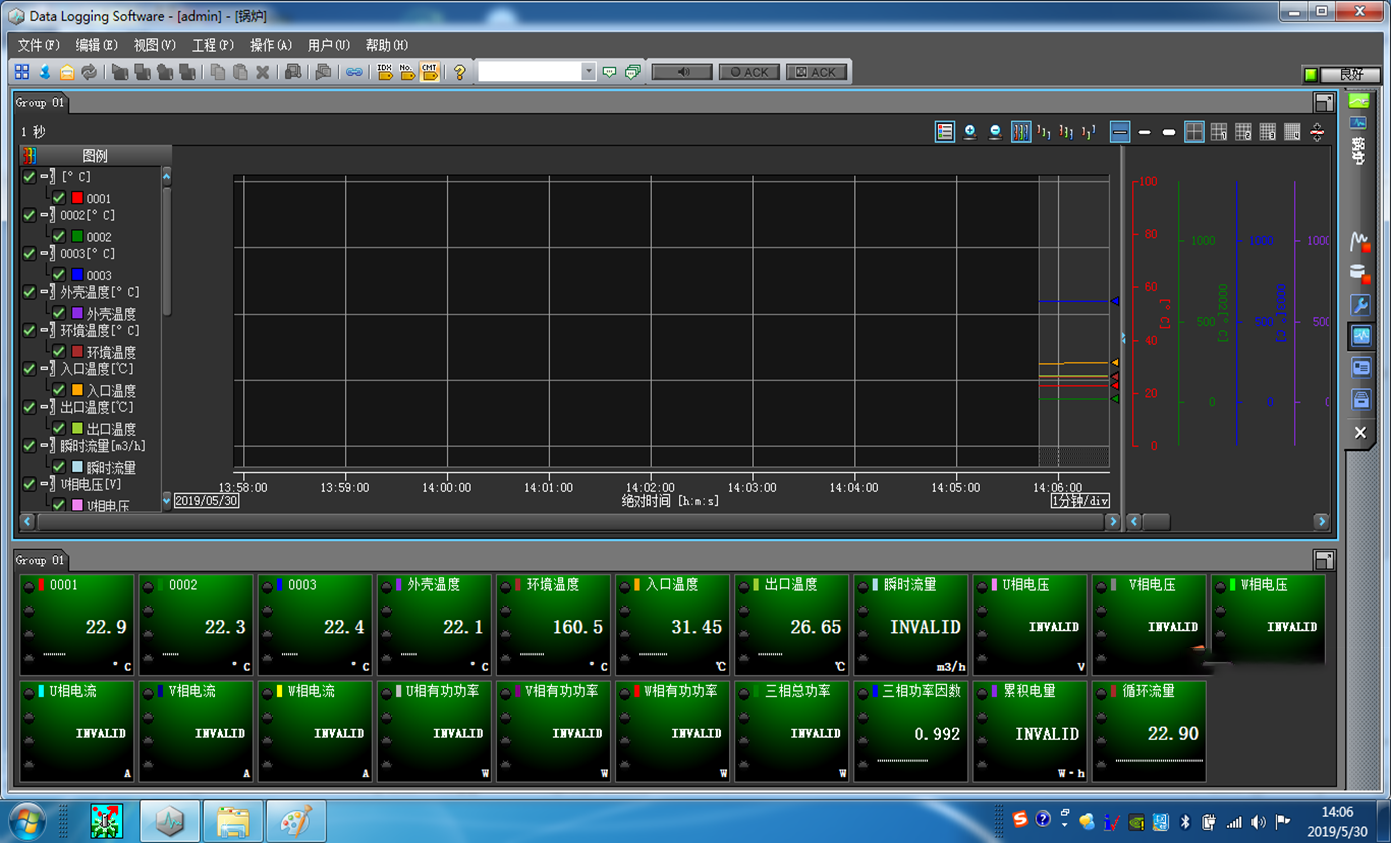Viewport: 1391px width, 843px height.
Task: Uncheck the 外壳温度 channel checkbox
Action: pyautogui.click(x=59, y=313)
